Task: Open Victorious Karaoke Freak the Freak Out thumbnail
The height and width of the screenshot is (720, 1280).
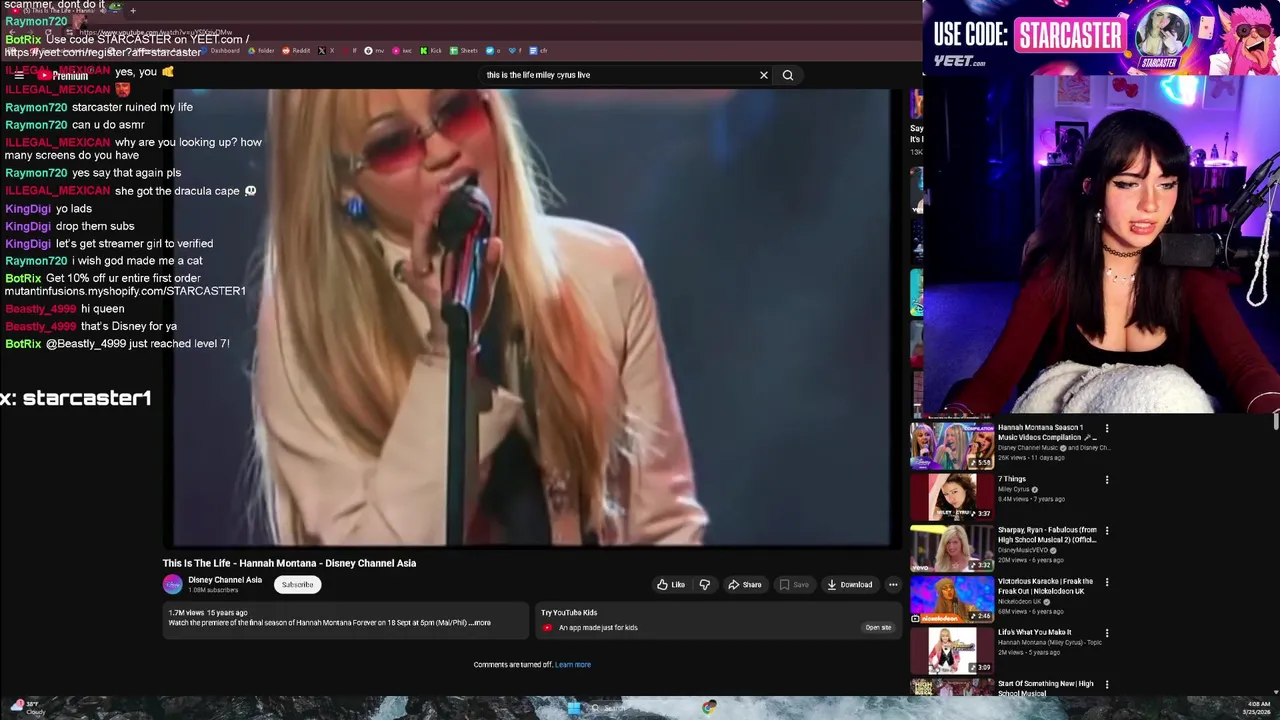Action: 952,599
